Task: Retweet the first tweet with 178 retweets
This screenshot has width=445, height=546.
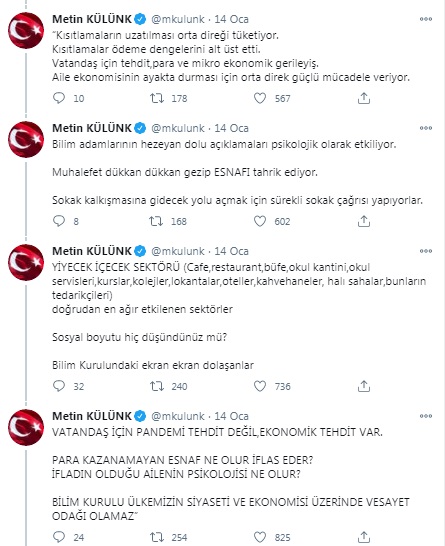Action: [x=157, y=98]
